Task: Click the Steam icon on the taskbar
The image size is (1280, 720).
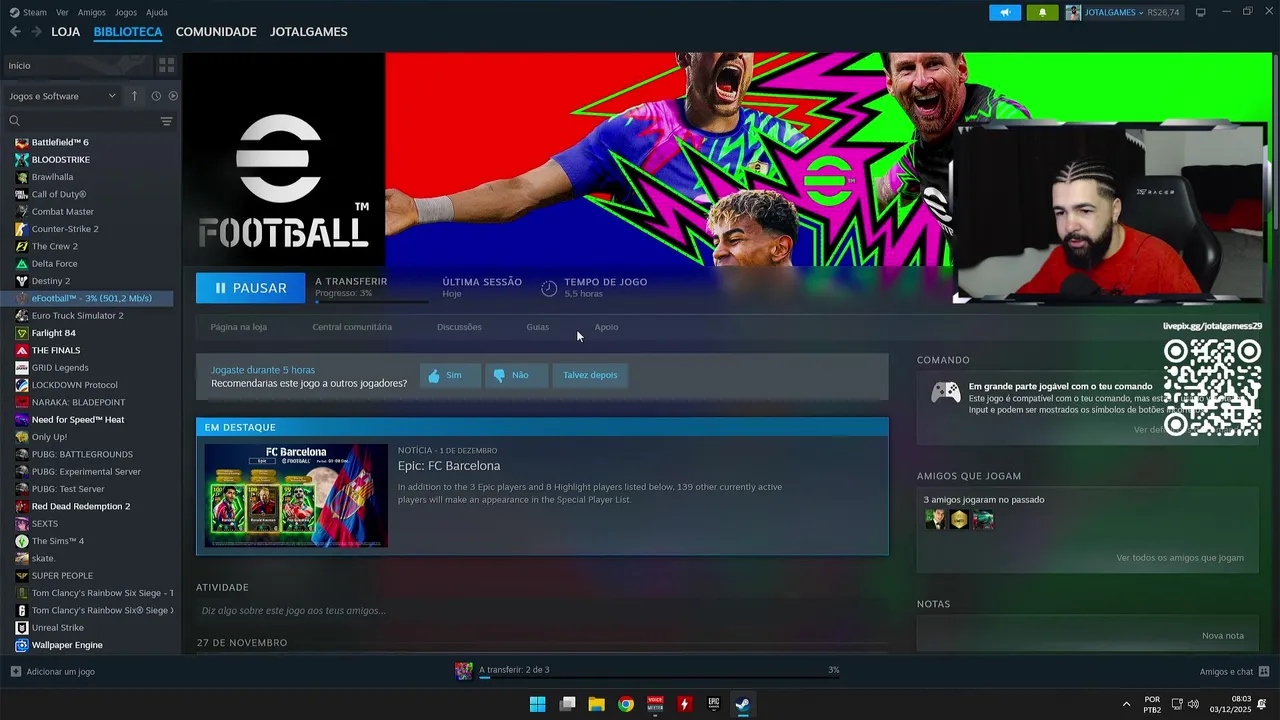Action: click(x=743, y=704)
